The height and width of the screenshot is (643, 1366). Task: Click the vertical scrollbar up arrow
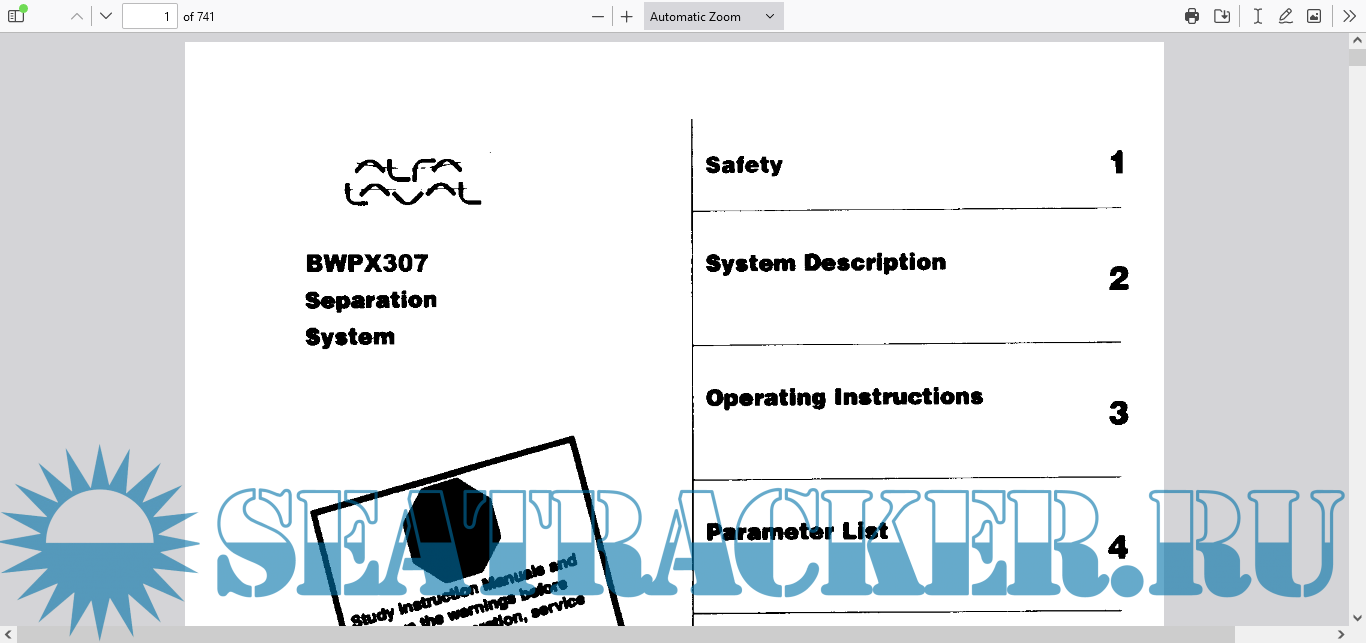1357,40
